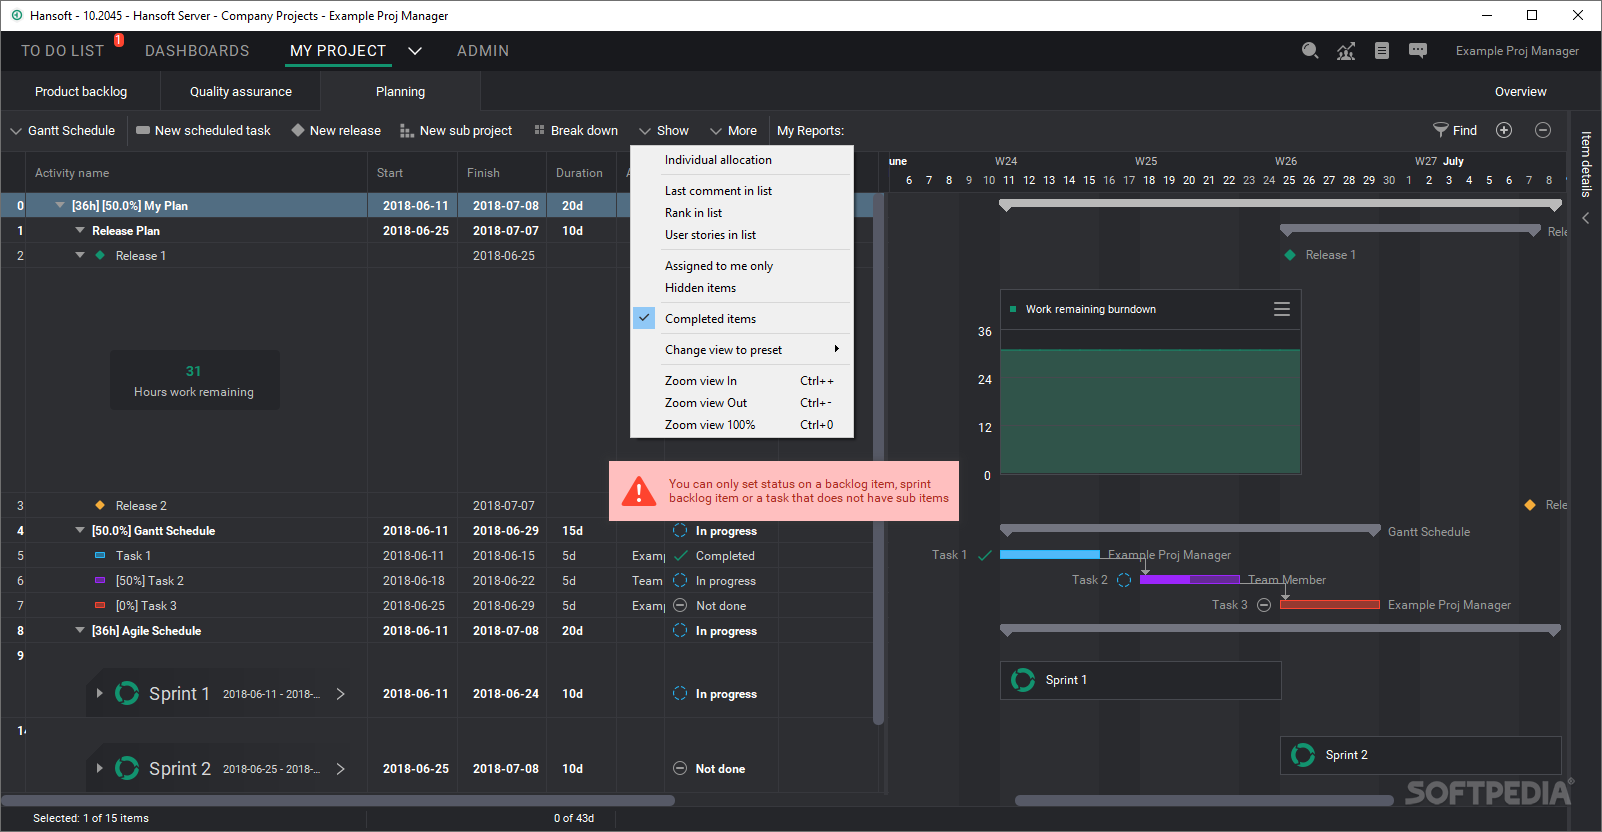The image size is (1602, 832).
Task: Choose Zoom view 100%
Action: [741, 425]
